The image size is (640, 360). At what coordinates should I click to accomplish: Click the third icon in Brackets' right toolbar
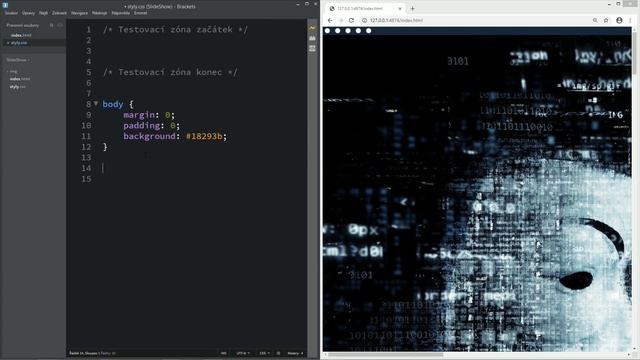point(312,49)
